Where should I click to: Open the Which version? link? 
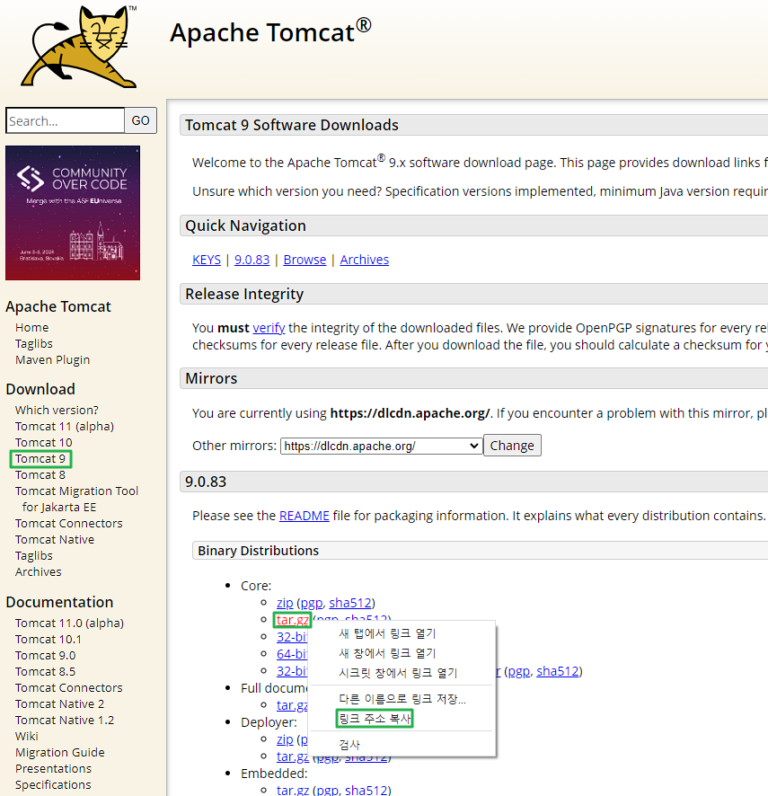point(57,410)
